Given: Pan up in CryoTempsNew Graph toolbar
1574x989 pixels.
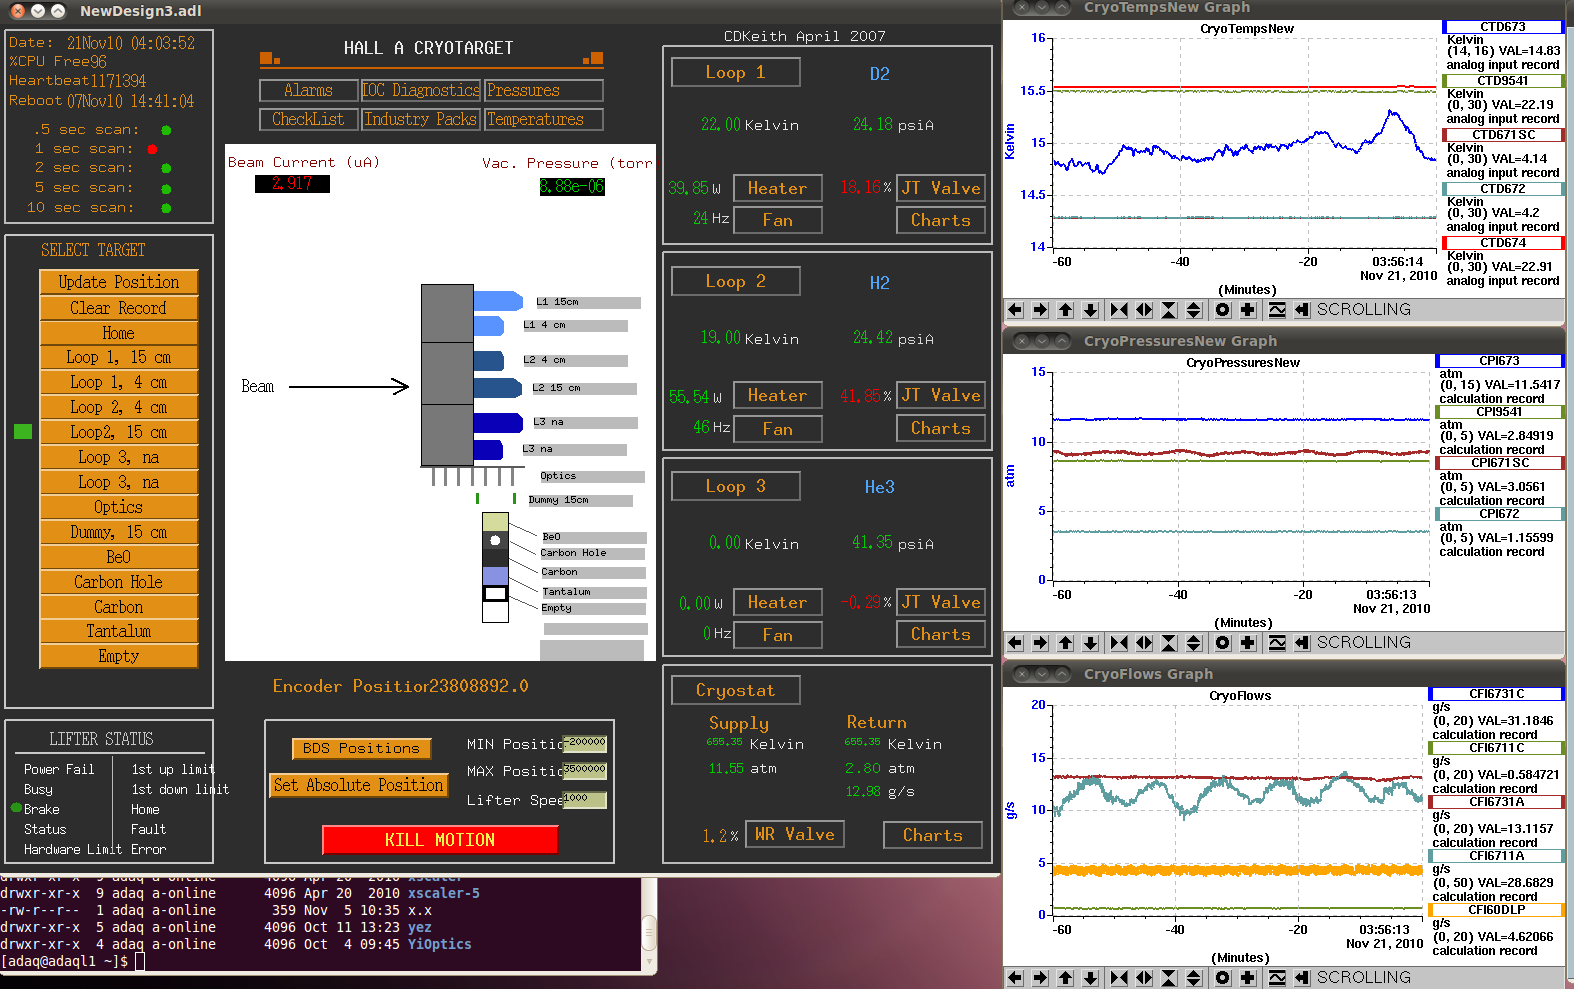Looking at the screenshot, I should click(x=1066, y=310).
